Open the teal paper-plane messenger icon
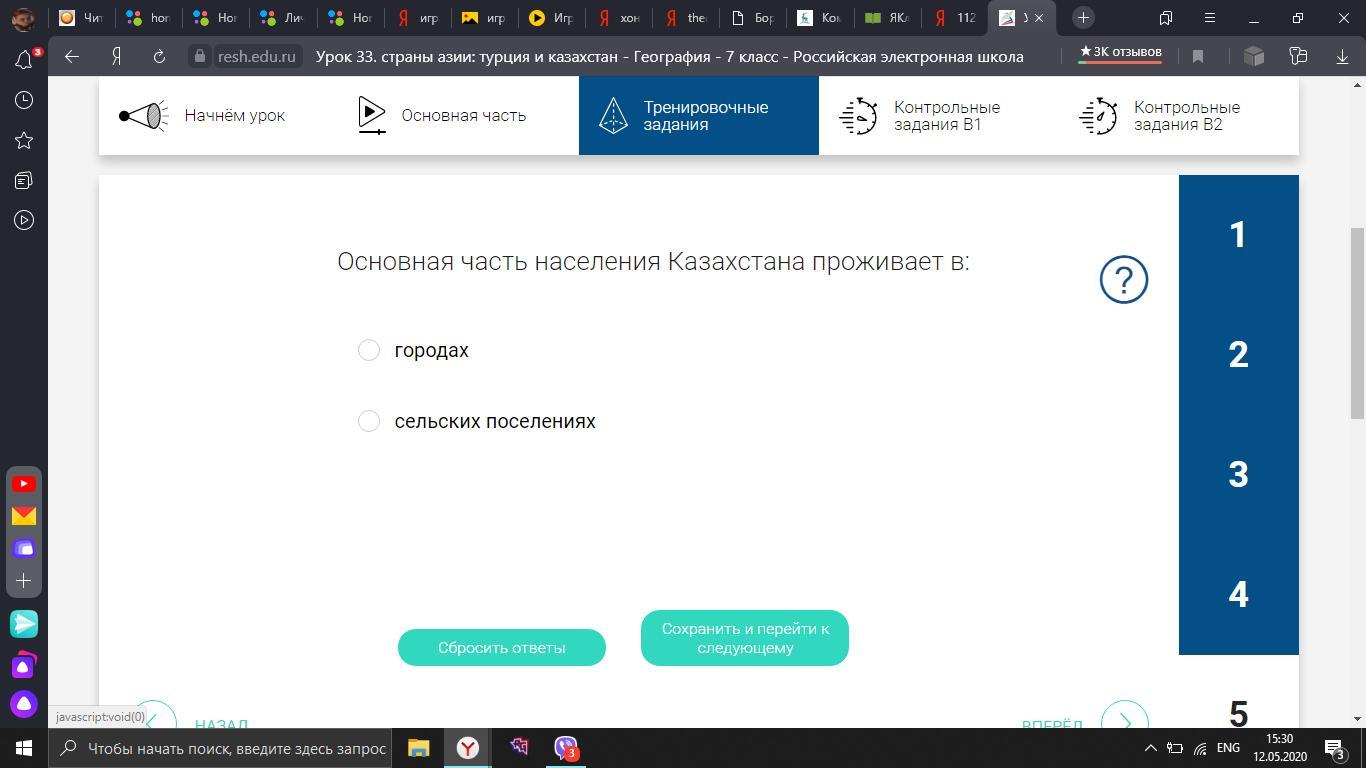Image resolution: width=1366 pixels, height=768 pixels. 24,624
